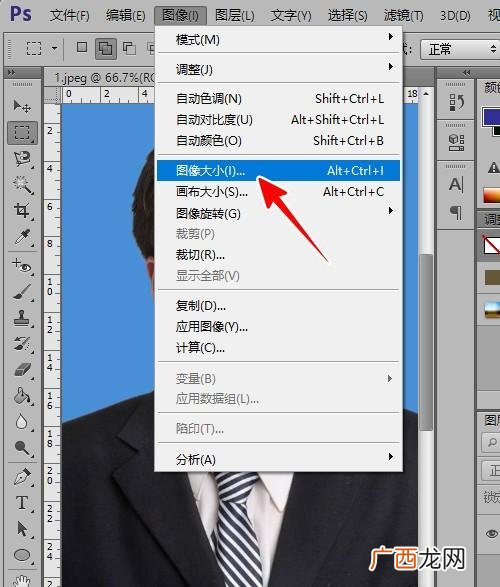Click the canvas scroll-up arrow
This screenshot has width=500, height=587.
pos(426,94)
